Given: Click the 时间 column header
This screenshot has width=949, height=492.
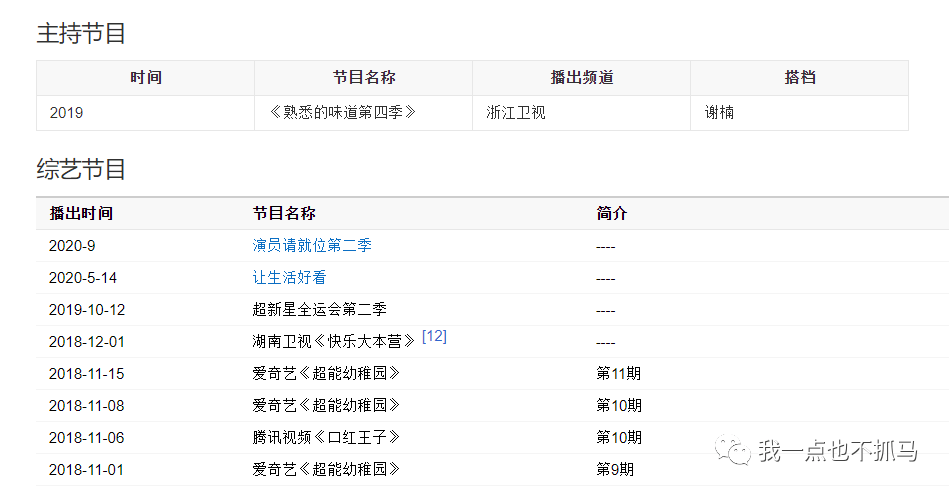Looking at the screenshot, I should (x=145, y=77).
